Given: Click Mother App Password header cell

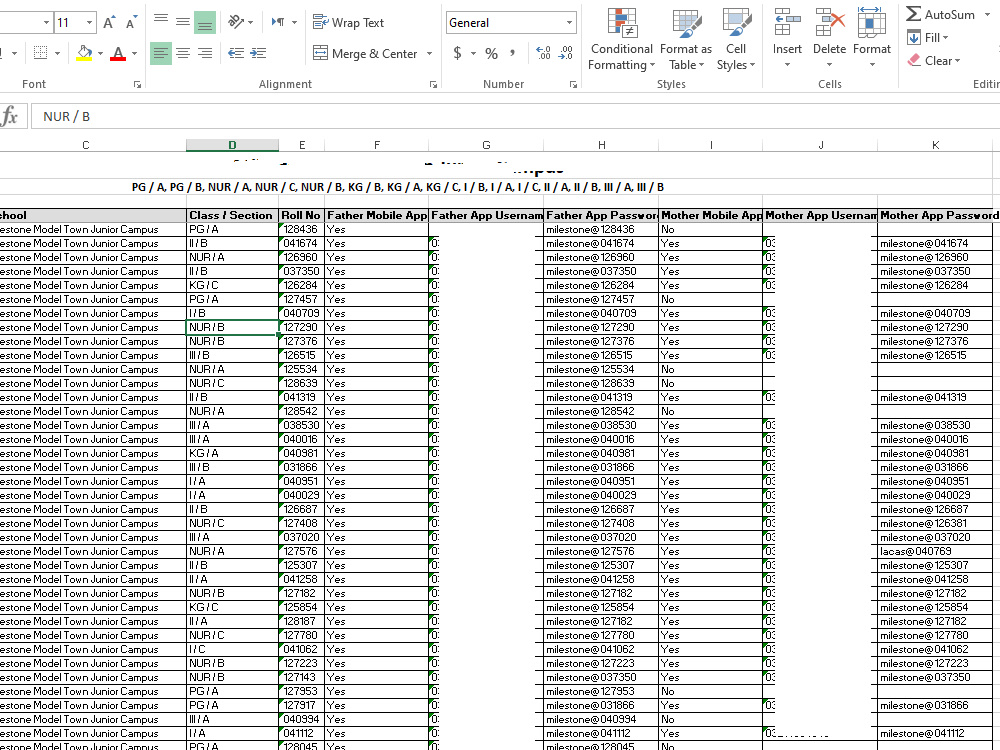Looking at the screenshot, I should coord(935,216).
